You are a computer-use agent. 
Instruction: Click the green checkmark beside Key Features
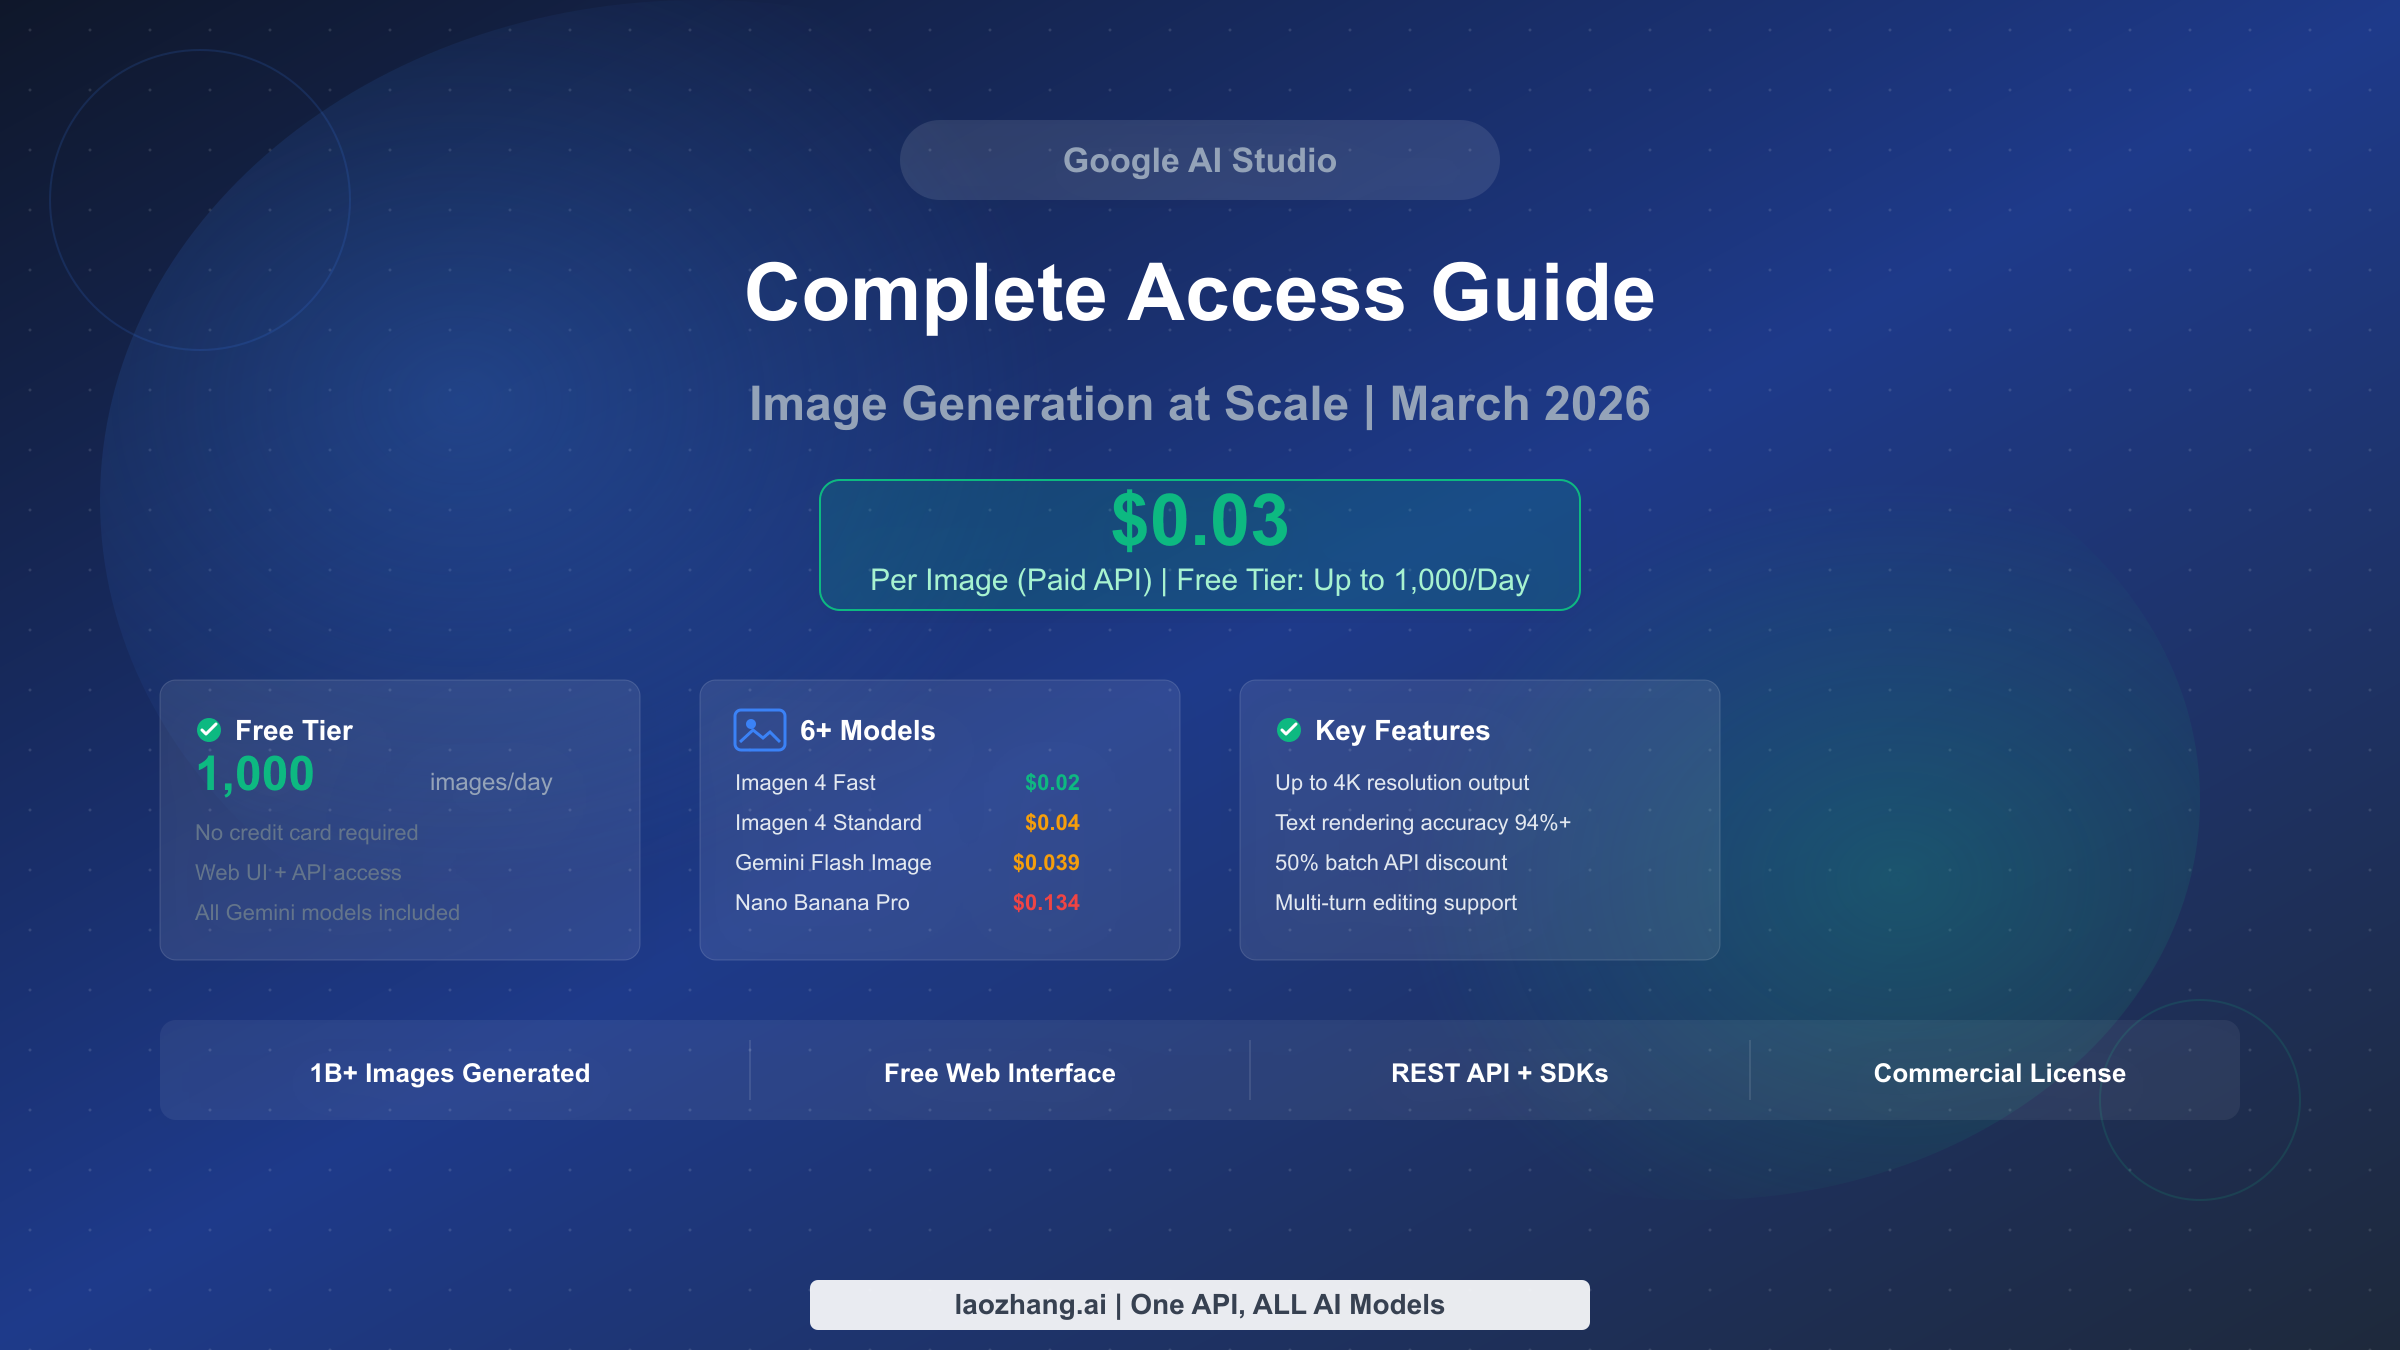[x=1289, y=730]
